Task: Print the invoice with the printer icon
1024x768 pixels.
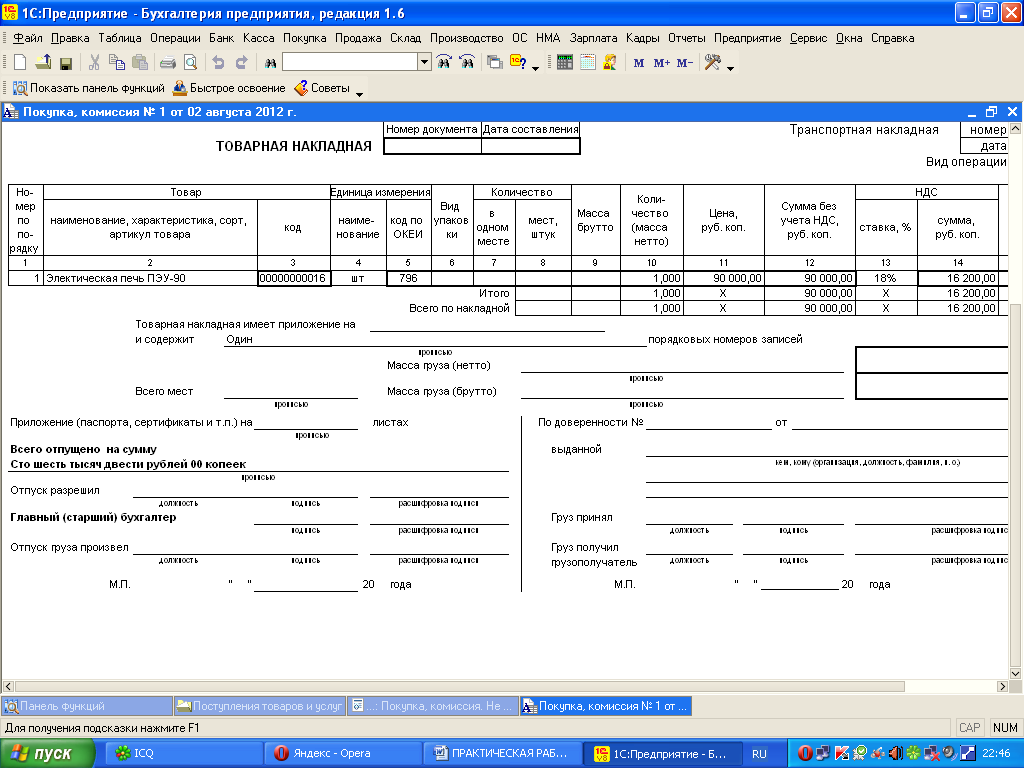Action: pos(168,63)
